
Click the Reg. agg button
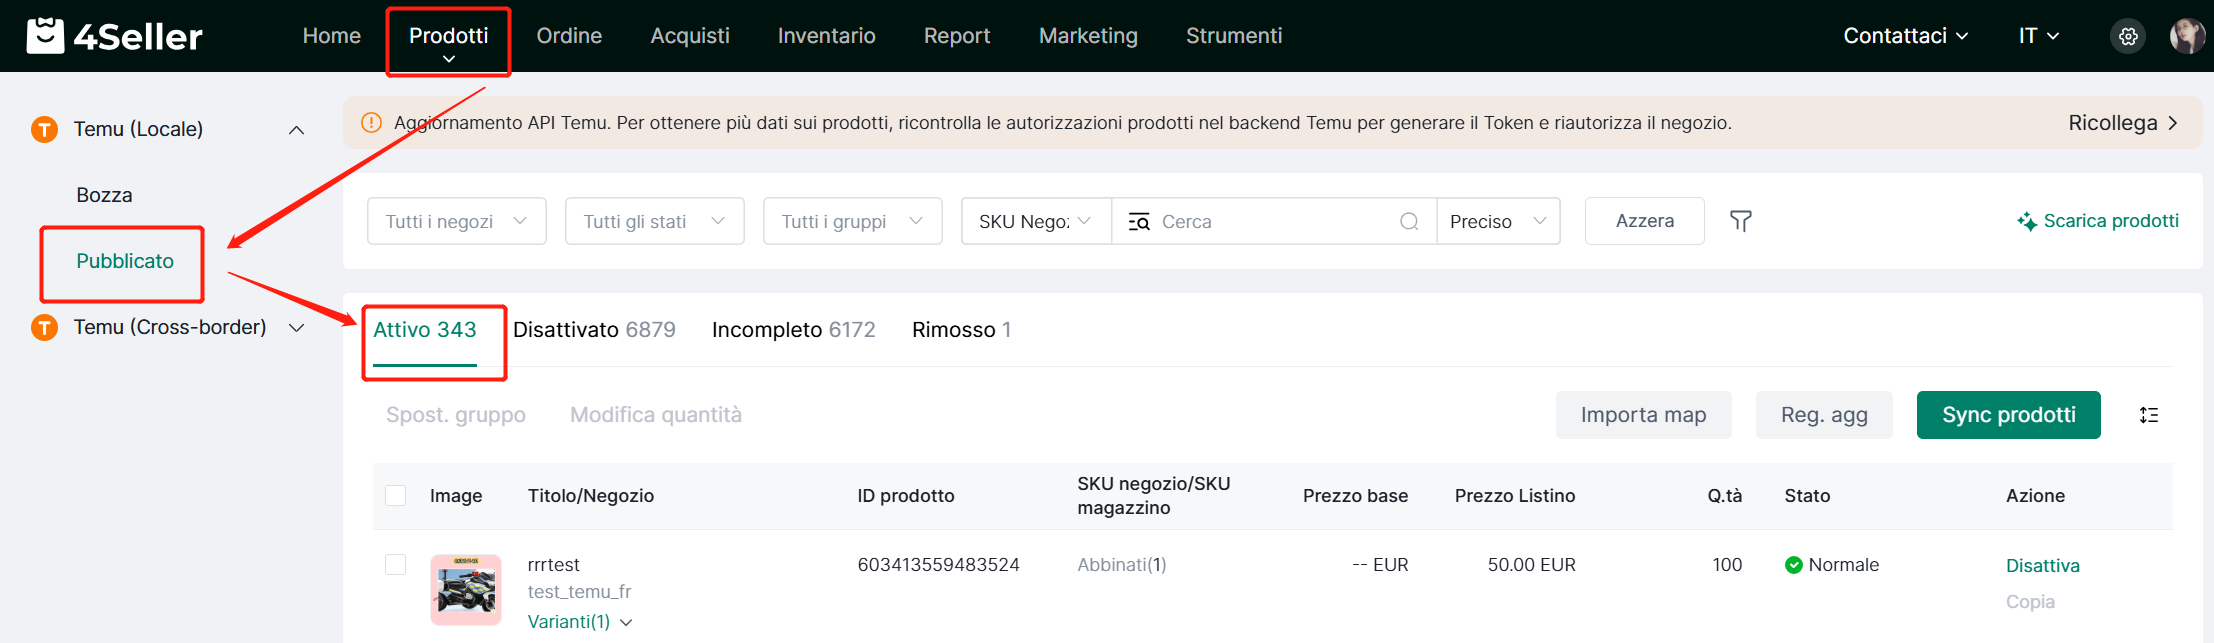tap(1824, 415)
